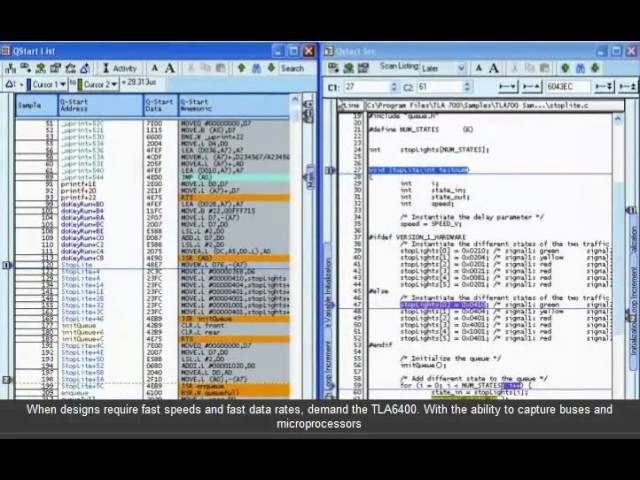Click source line initQueue();

(423, 365)
